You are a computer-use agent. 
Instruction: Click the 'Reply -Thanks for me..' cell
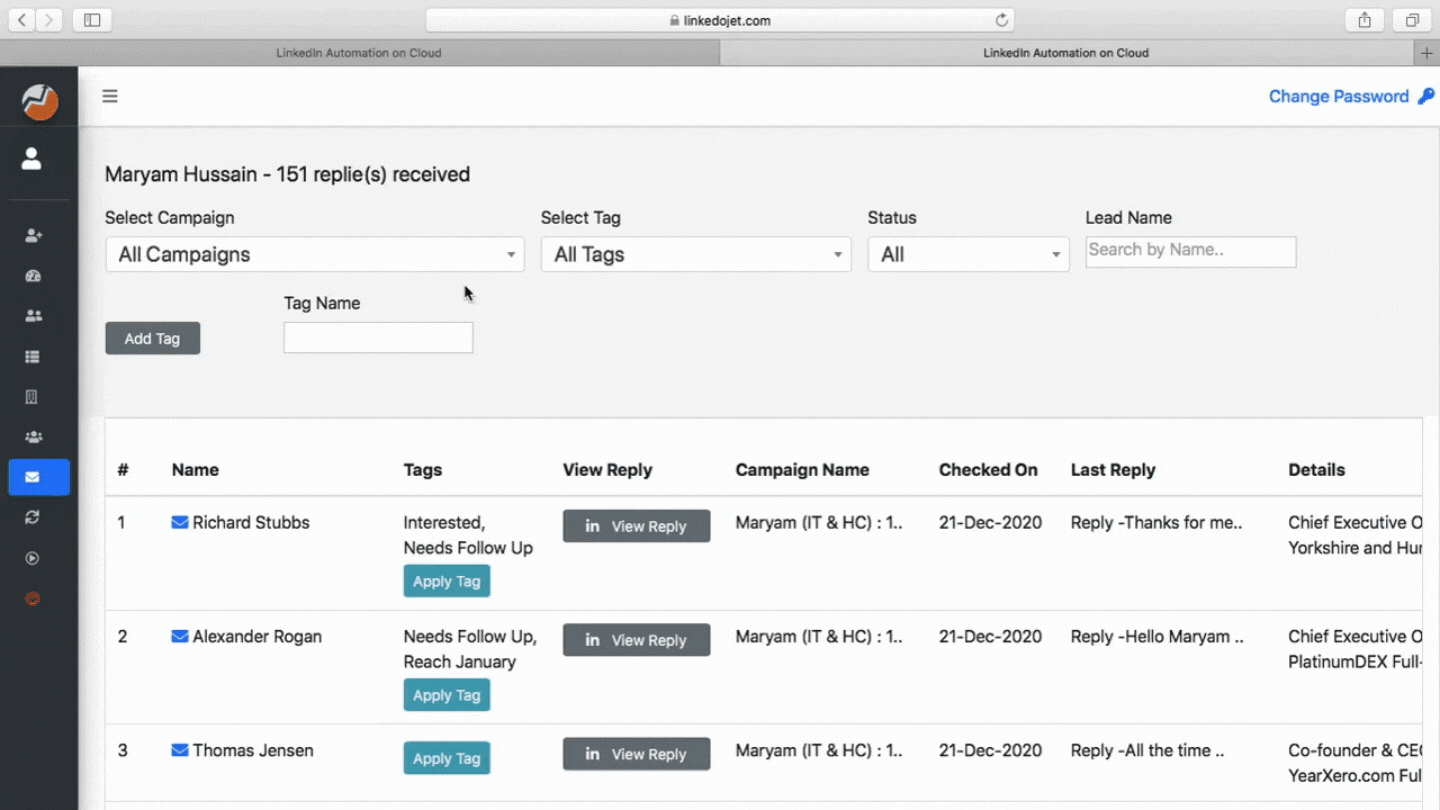click(1157, 522)
